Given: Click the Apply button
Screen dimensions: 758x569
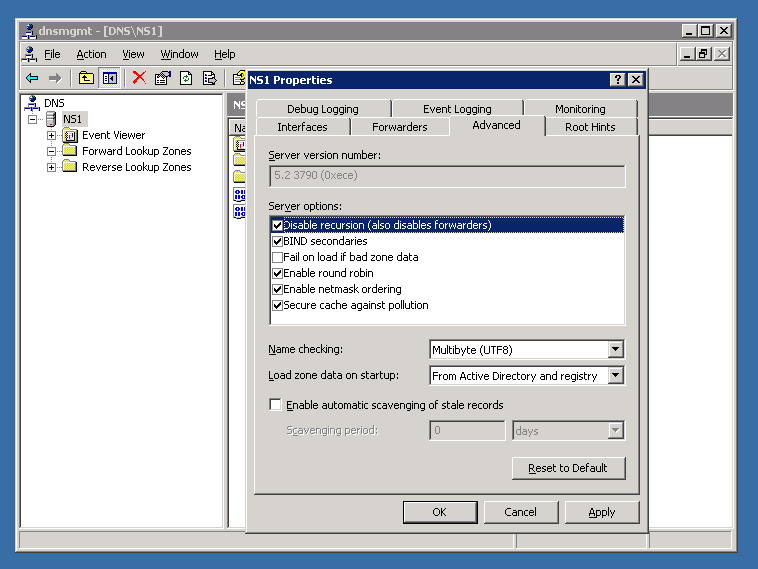Looking at the screenshot, I should 602,512.
